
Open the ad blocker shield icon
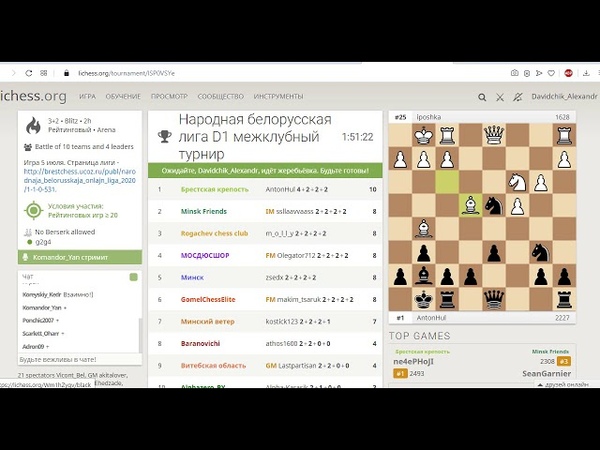(x=527, y=73)
